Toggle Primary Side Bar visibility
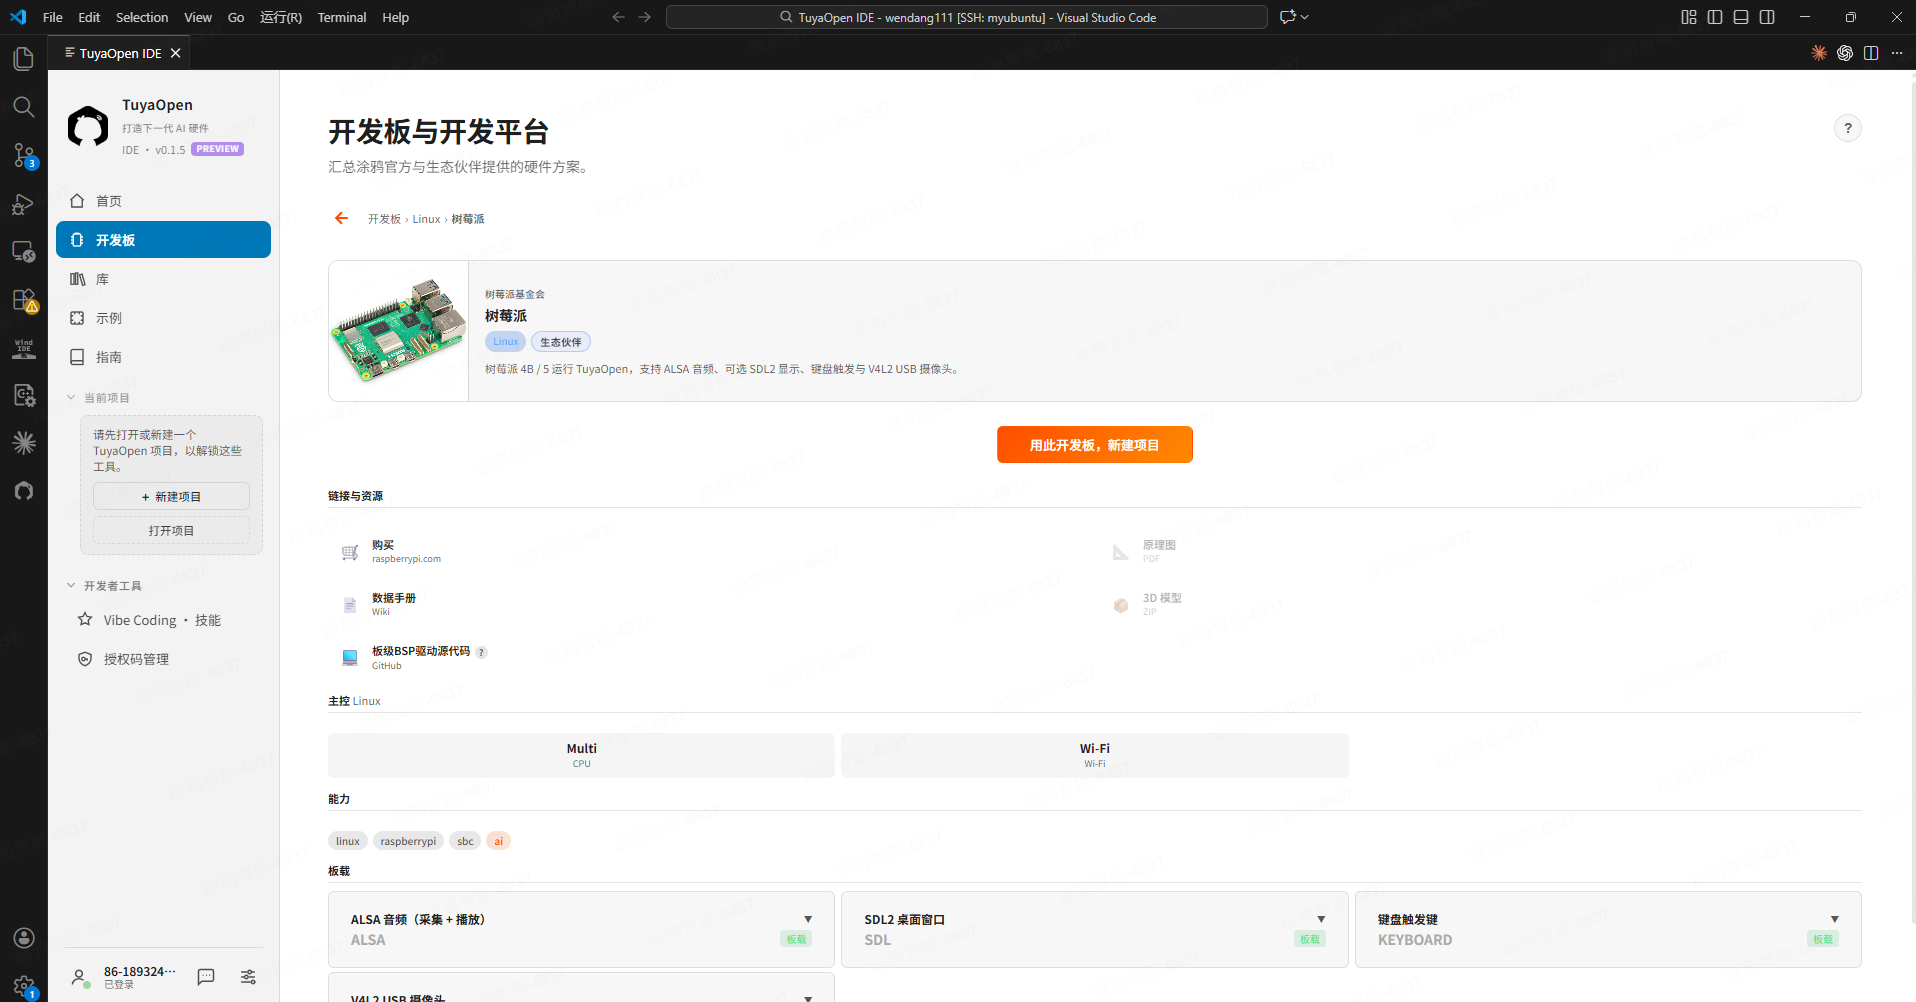 click(1715, 17)
